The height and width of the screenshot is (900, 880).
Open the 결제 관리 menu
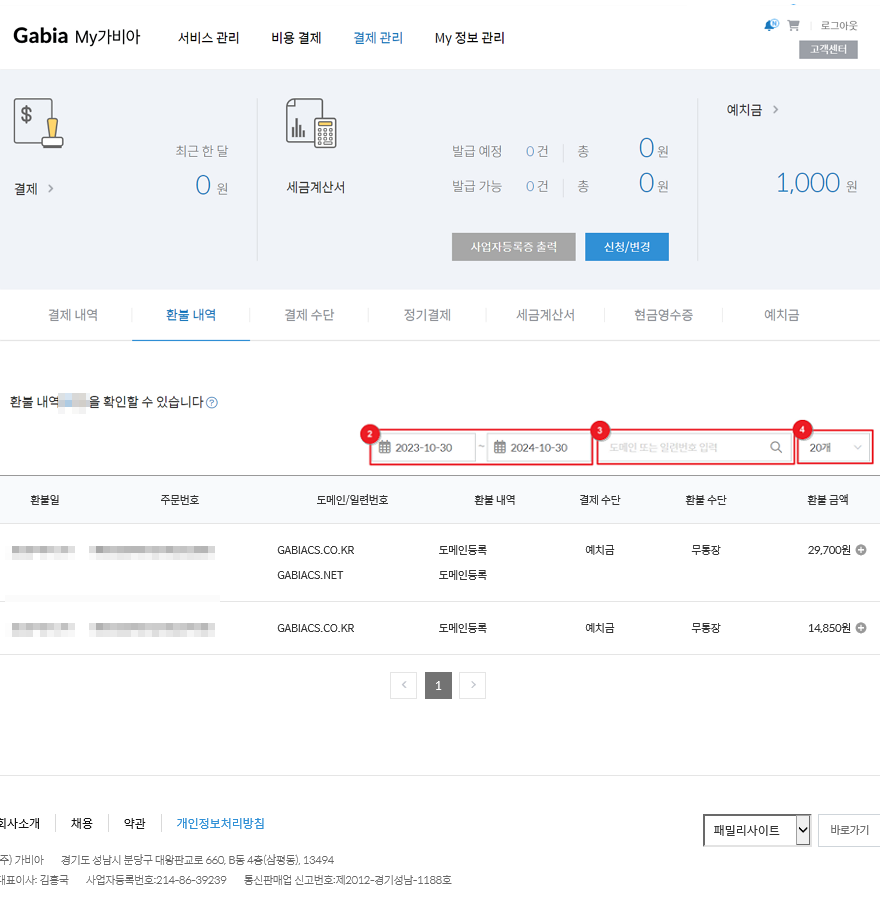pyautogui.click(x=378, y=38)
